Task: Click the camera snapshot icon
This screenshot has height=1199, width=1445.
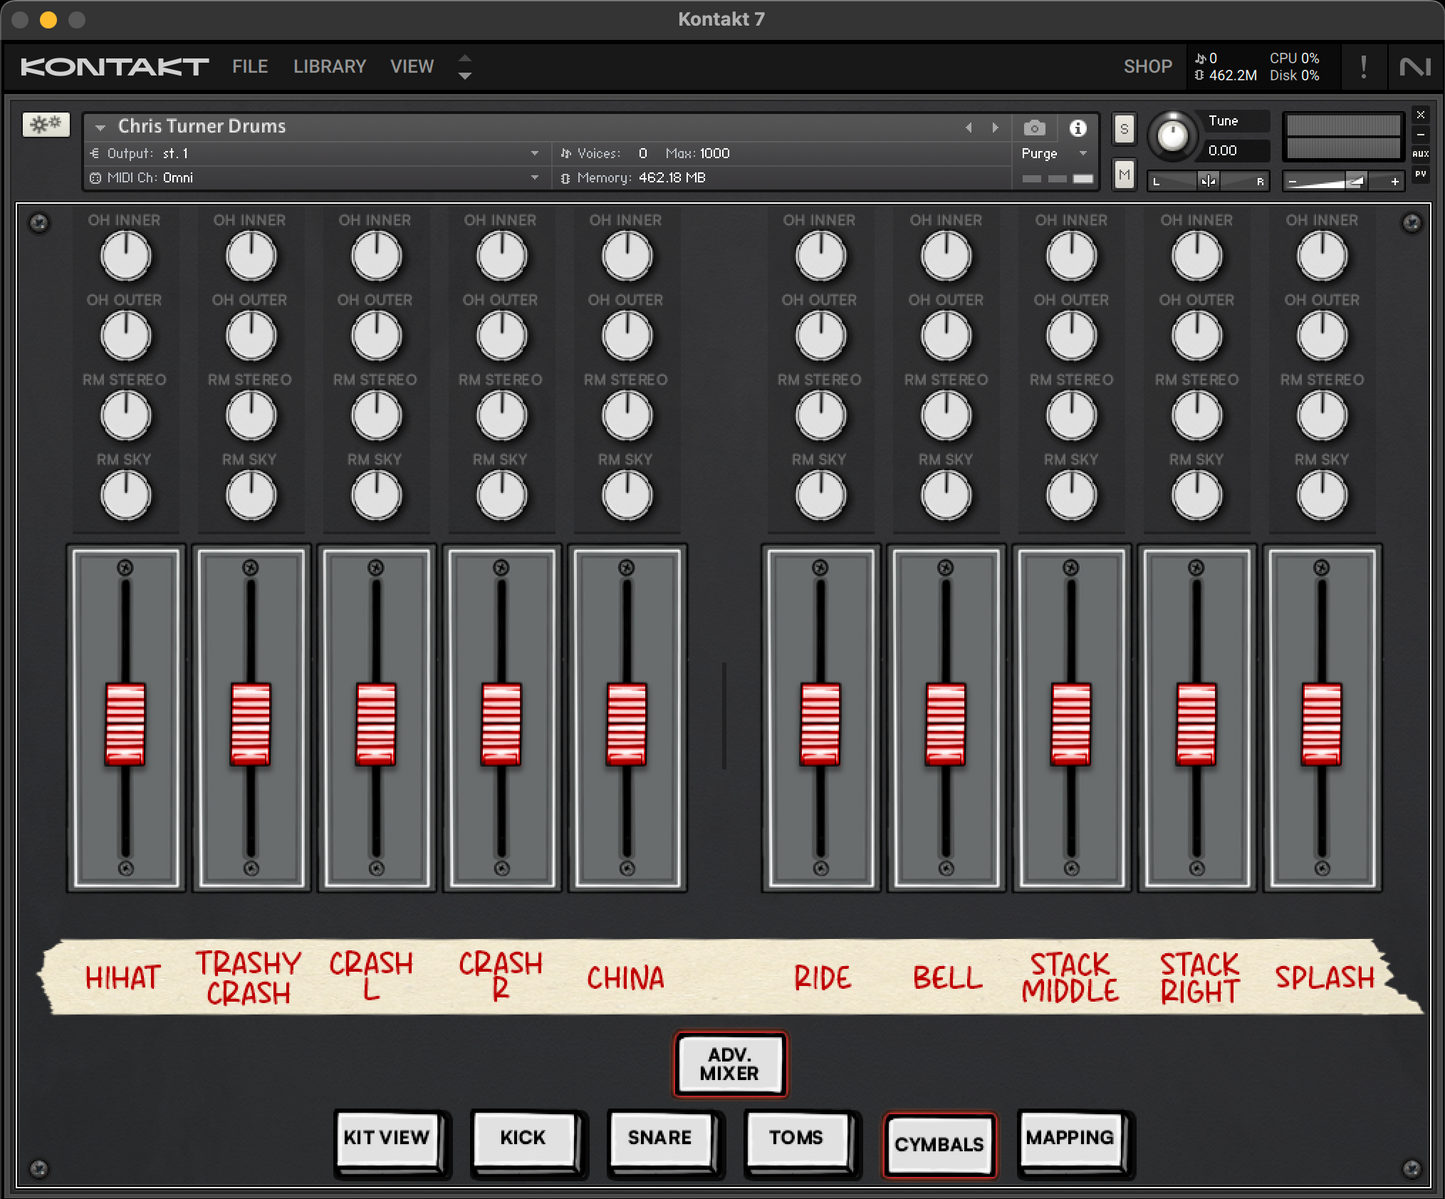Action: click(1035, 128)
